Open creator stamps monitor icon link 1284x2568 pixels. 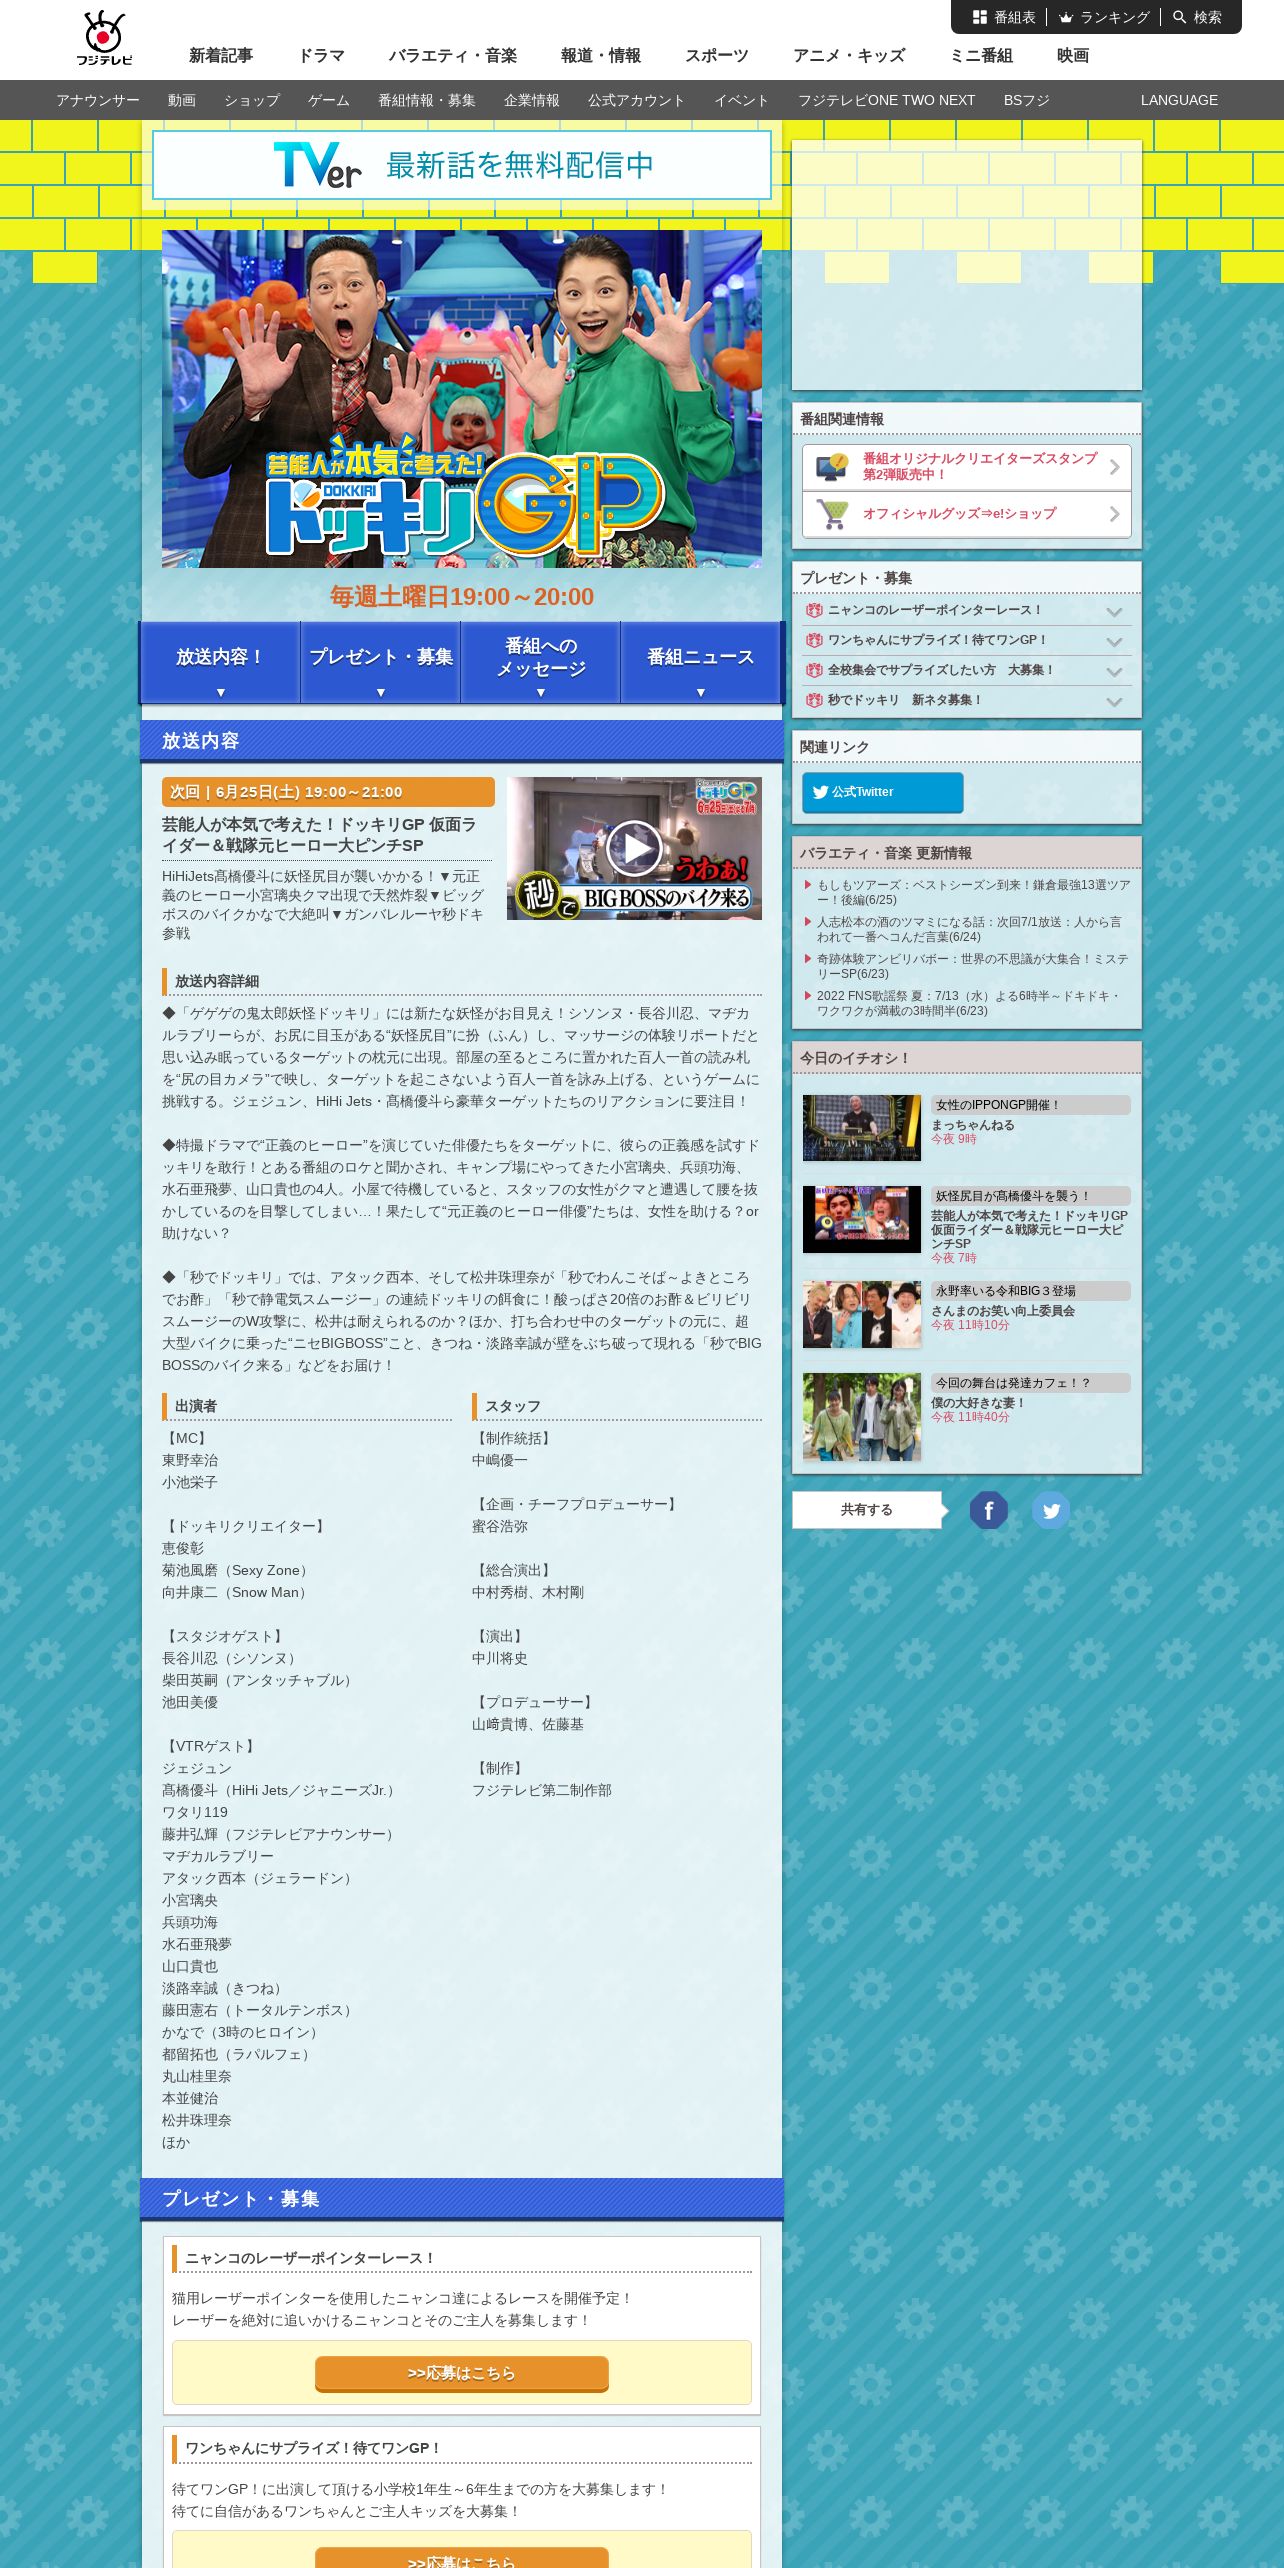click(x=832, y=467)
